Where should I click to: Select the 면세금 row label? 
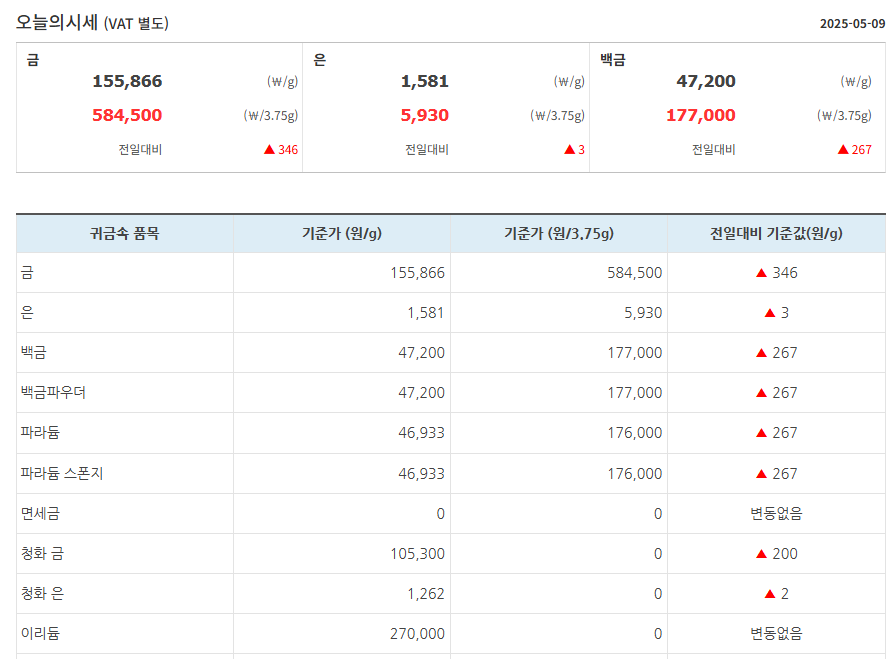[x=40, y=513]
